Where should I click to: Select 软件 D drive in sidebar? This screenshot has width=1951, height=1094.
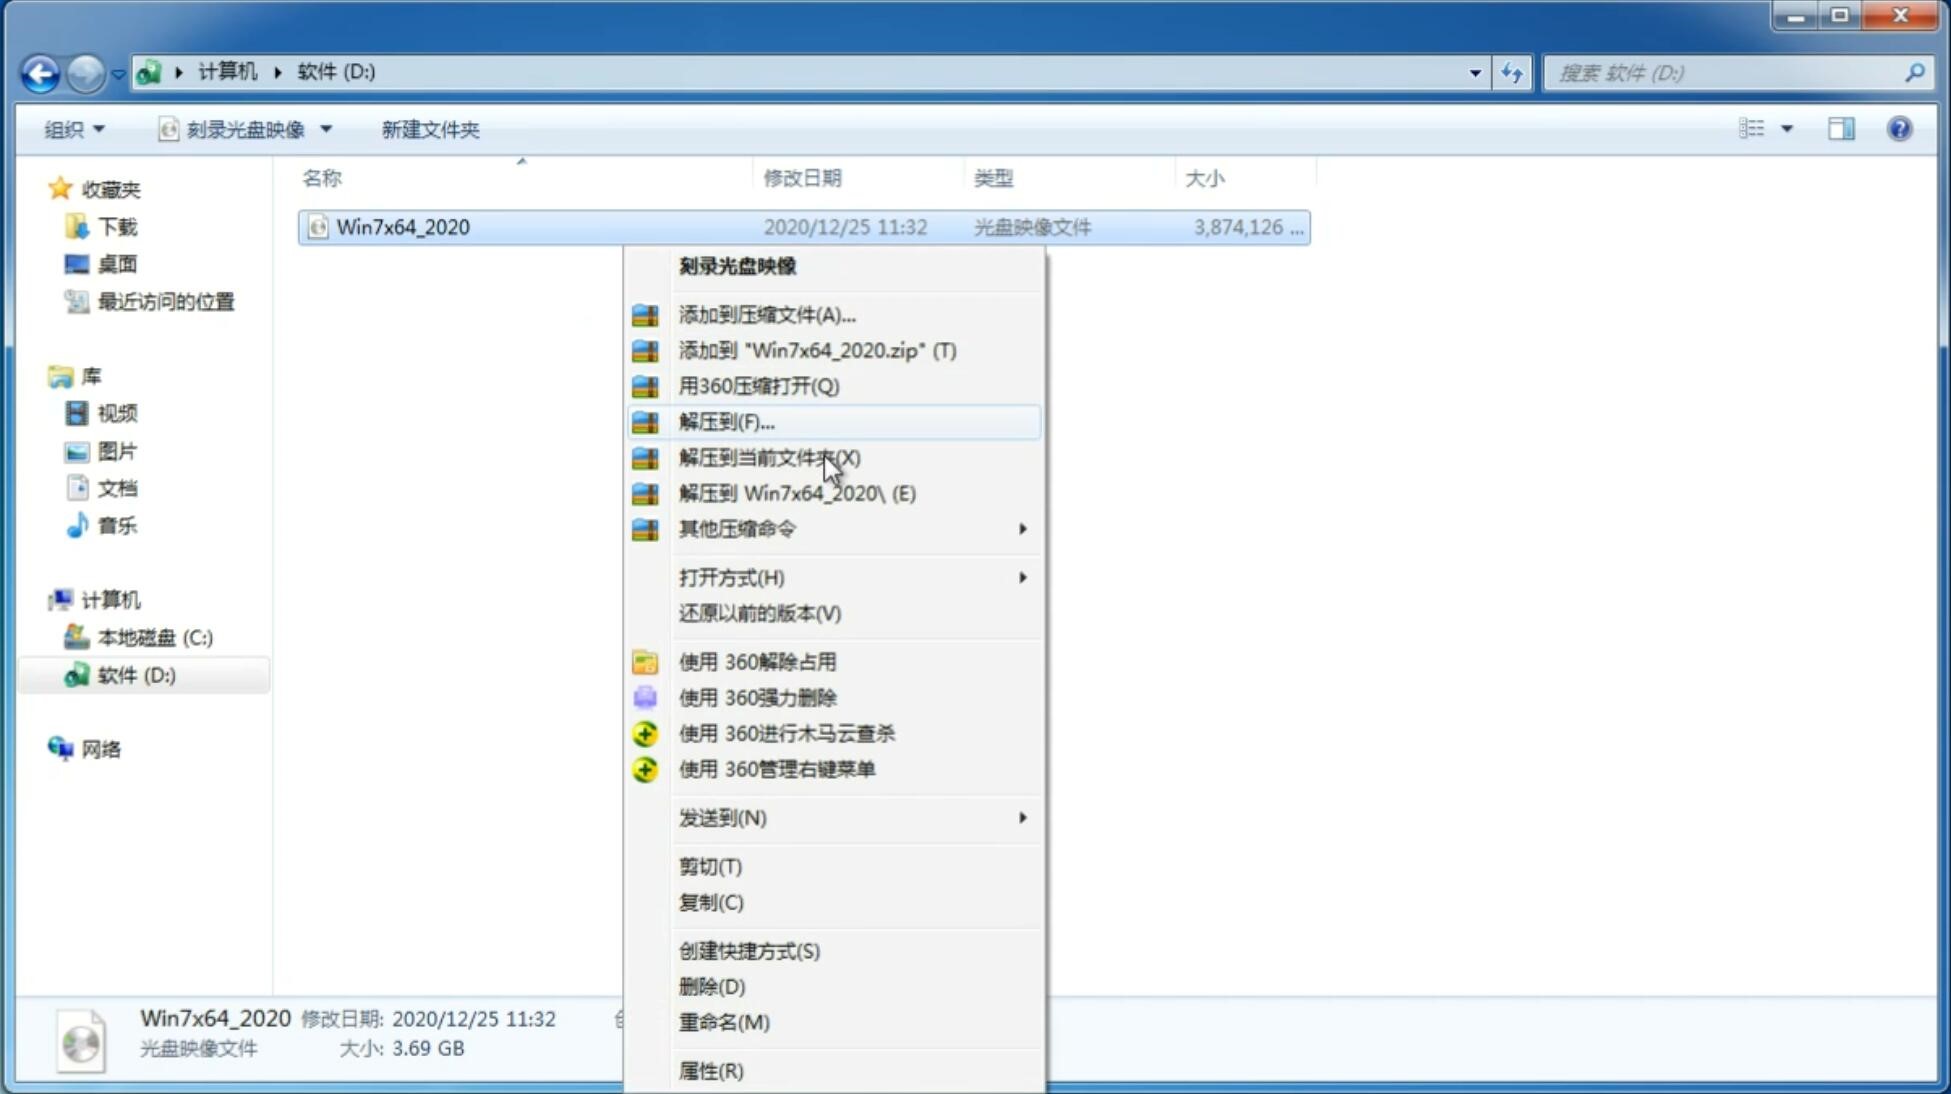[133, 674]
